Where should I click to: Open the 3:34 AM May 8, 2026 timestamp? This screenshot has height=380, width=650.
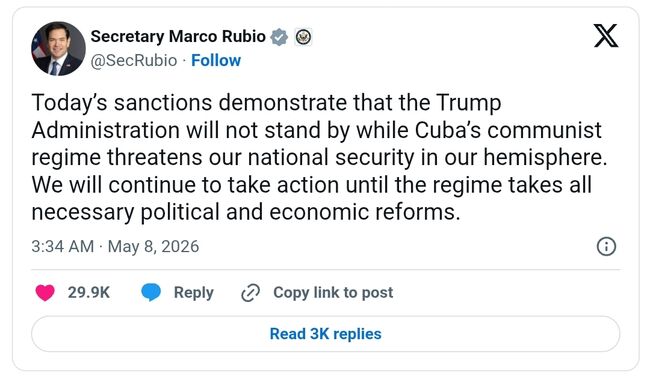115,247
